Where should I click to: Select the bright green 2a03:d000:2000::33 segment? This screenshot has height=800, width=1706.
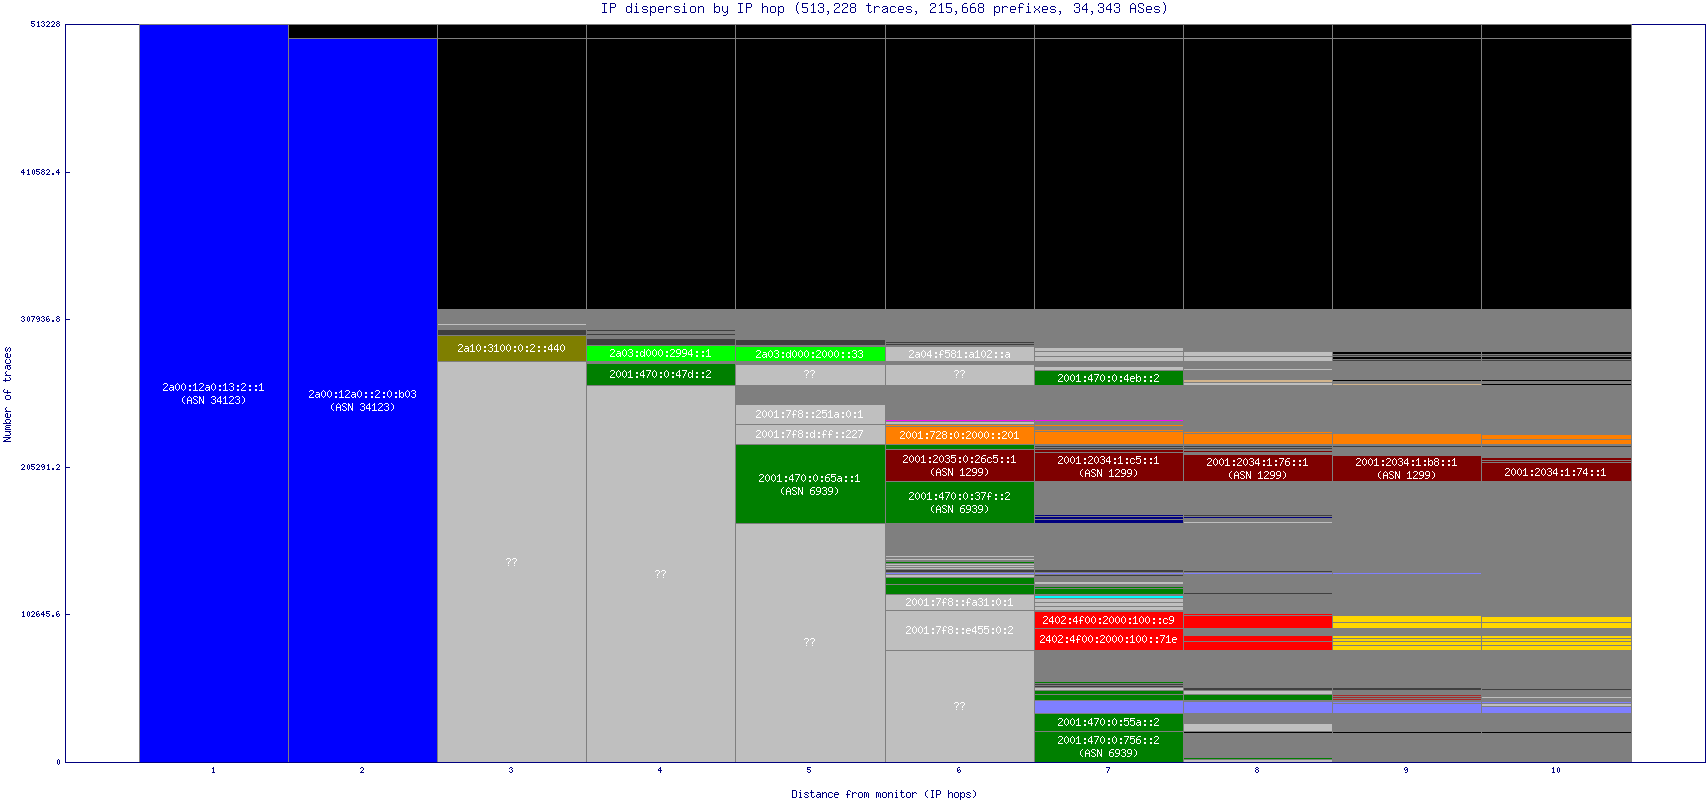(809, 354)
